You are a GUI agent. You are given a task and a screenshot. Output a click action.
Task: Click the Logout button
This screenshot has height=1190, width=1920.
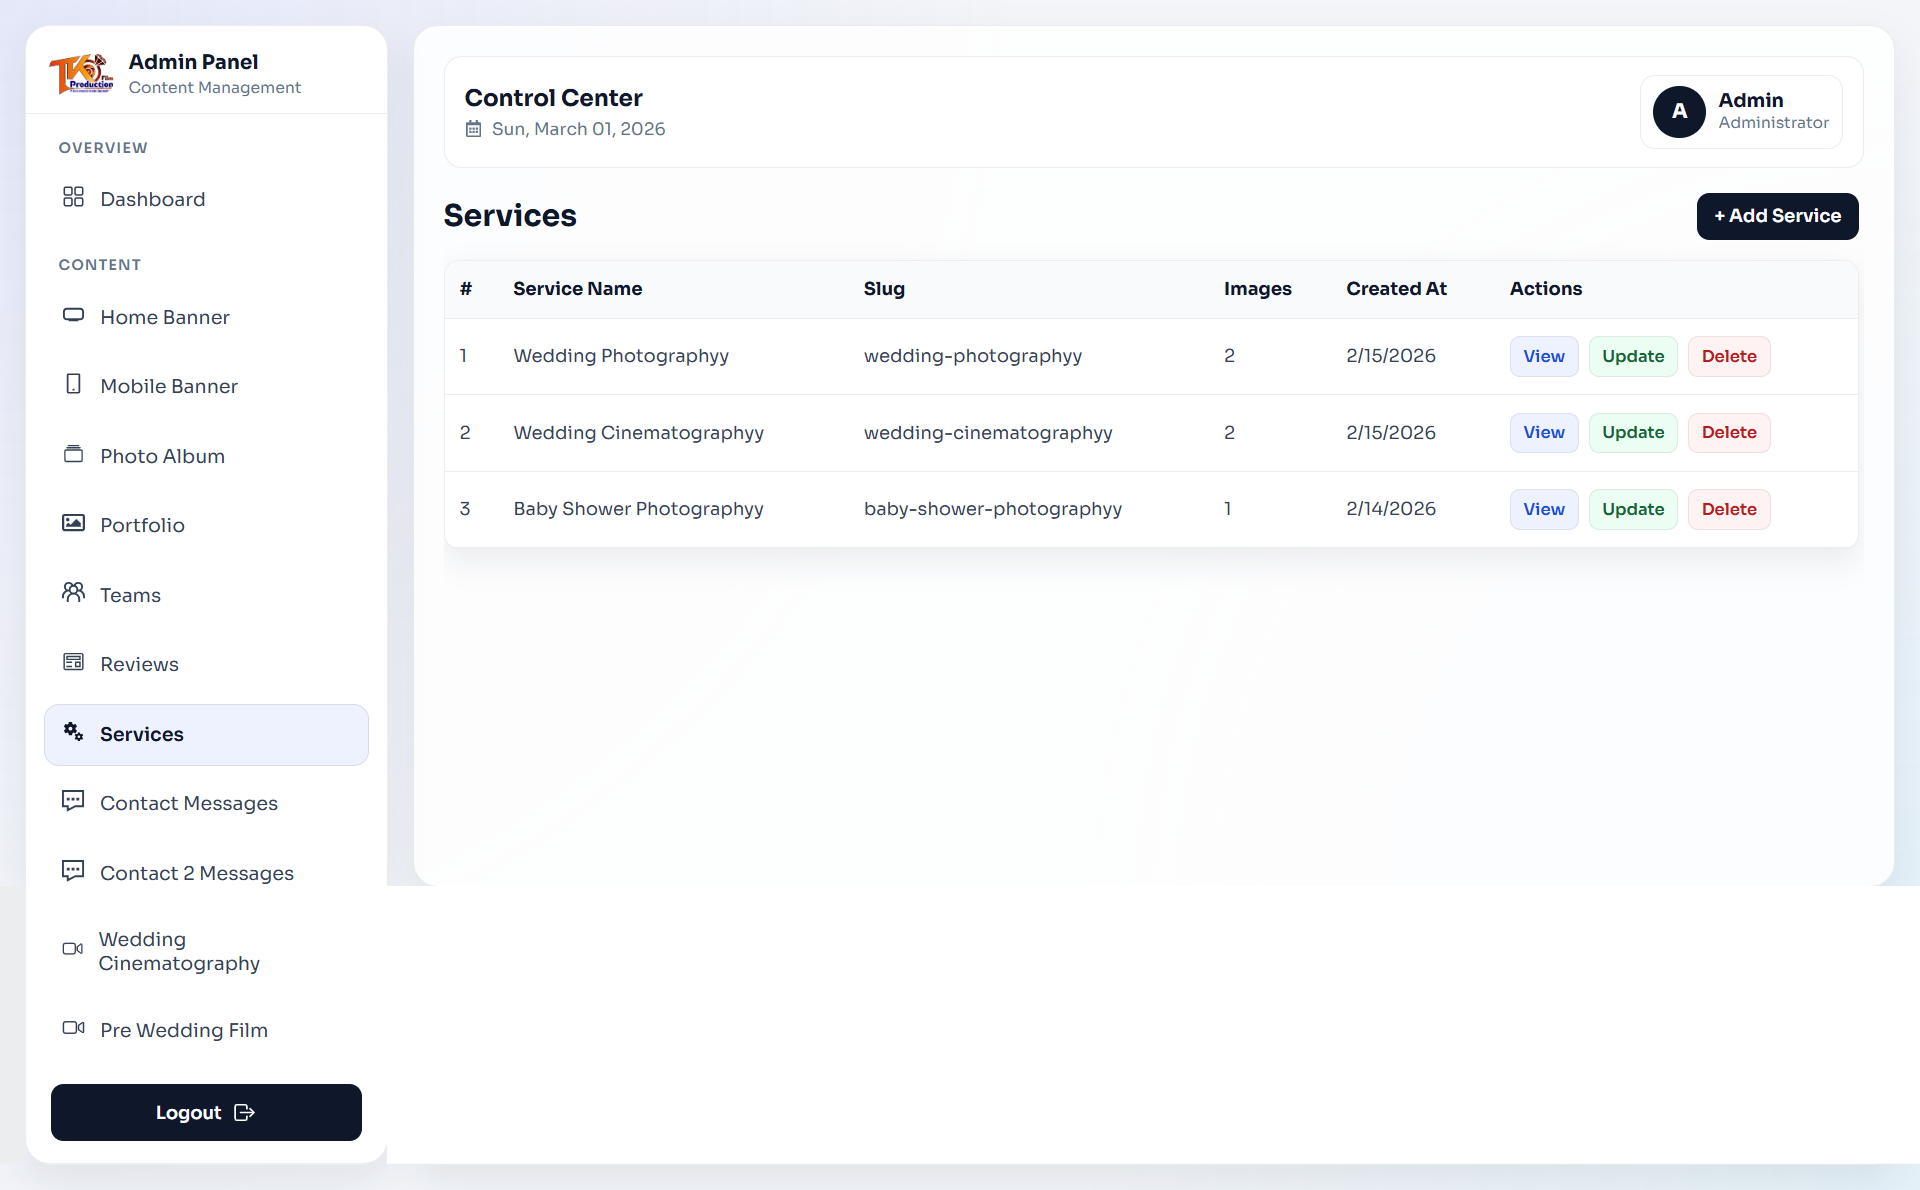point(206,1113)
